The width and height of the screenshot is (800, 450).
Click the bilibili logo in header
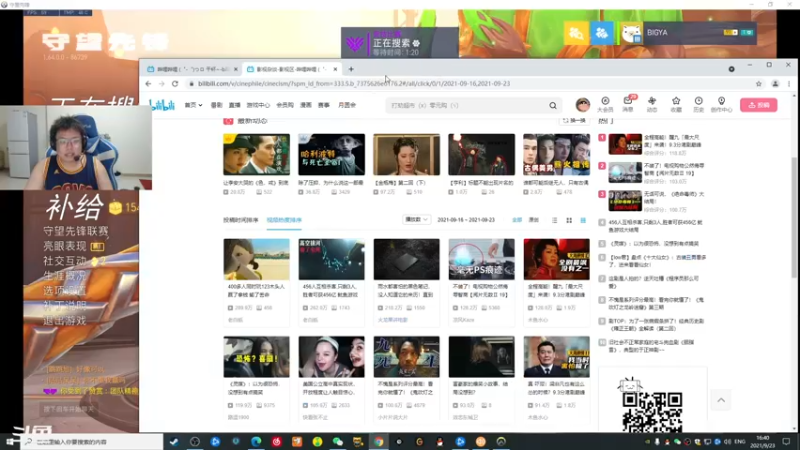163,105
